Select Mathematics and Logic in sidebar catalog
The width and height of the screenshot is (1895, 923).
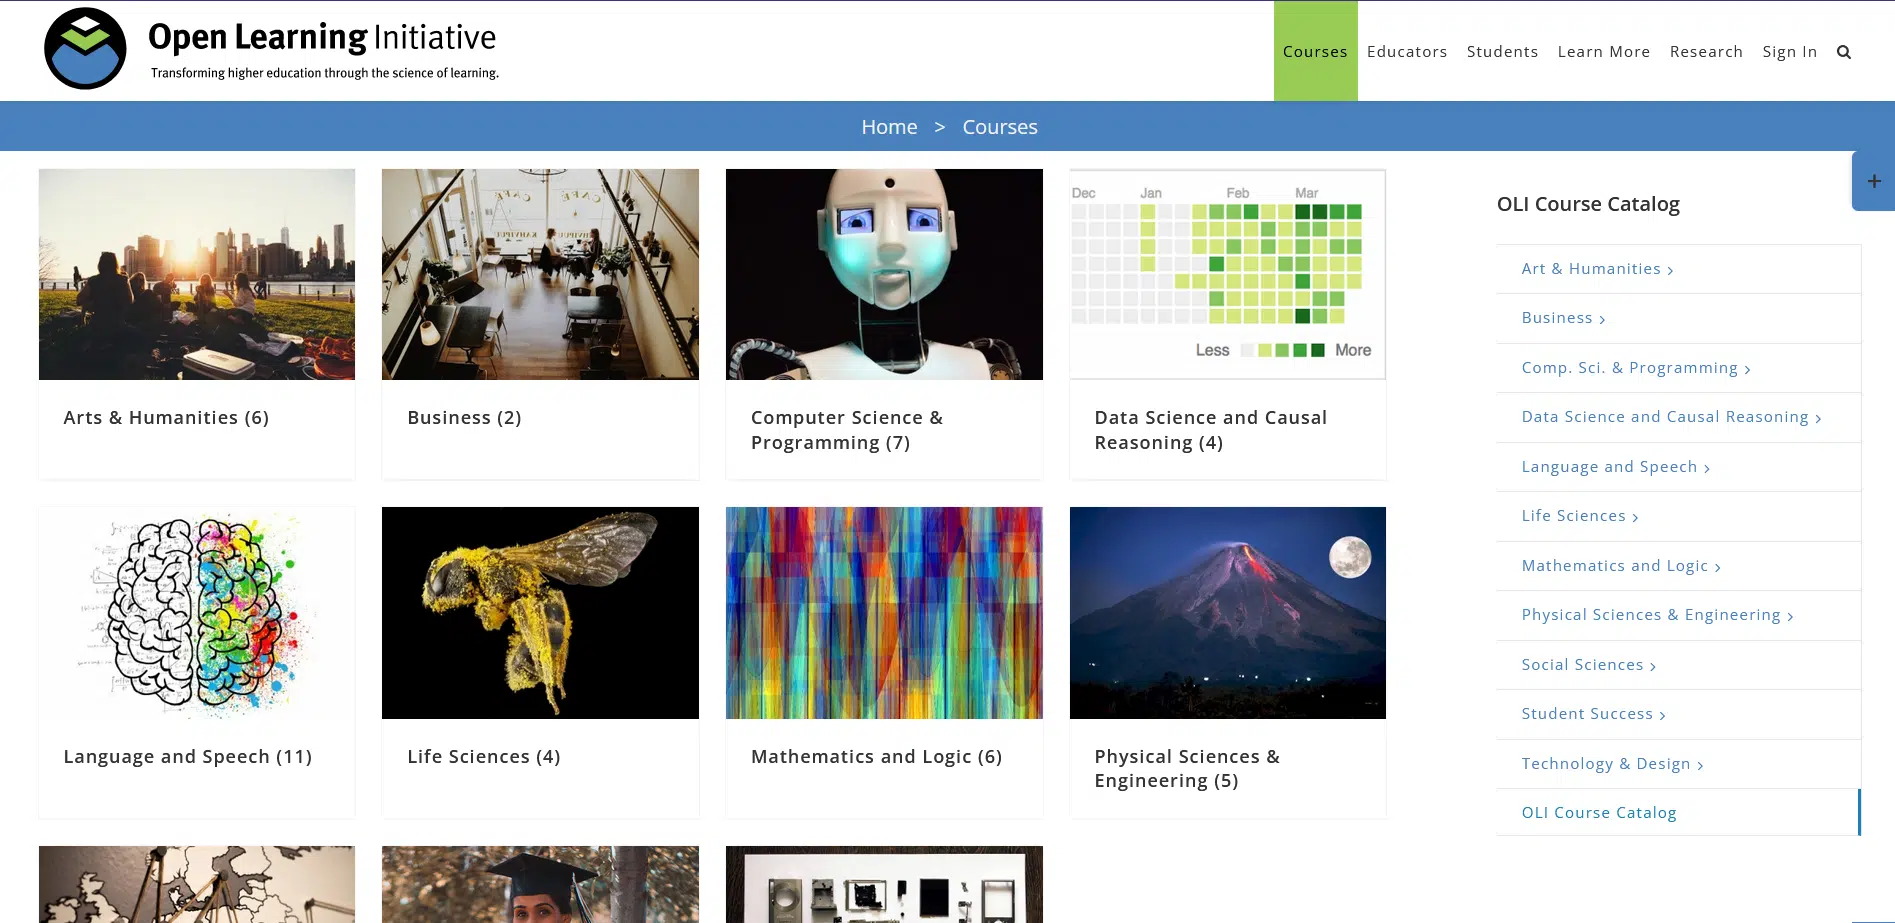click(1621, 566)
